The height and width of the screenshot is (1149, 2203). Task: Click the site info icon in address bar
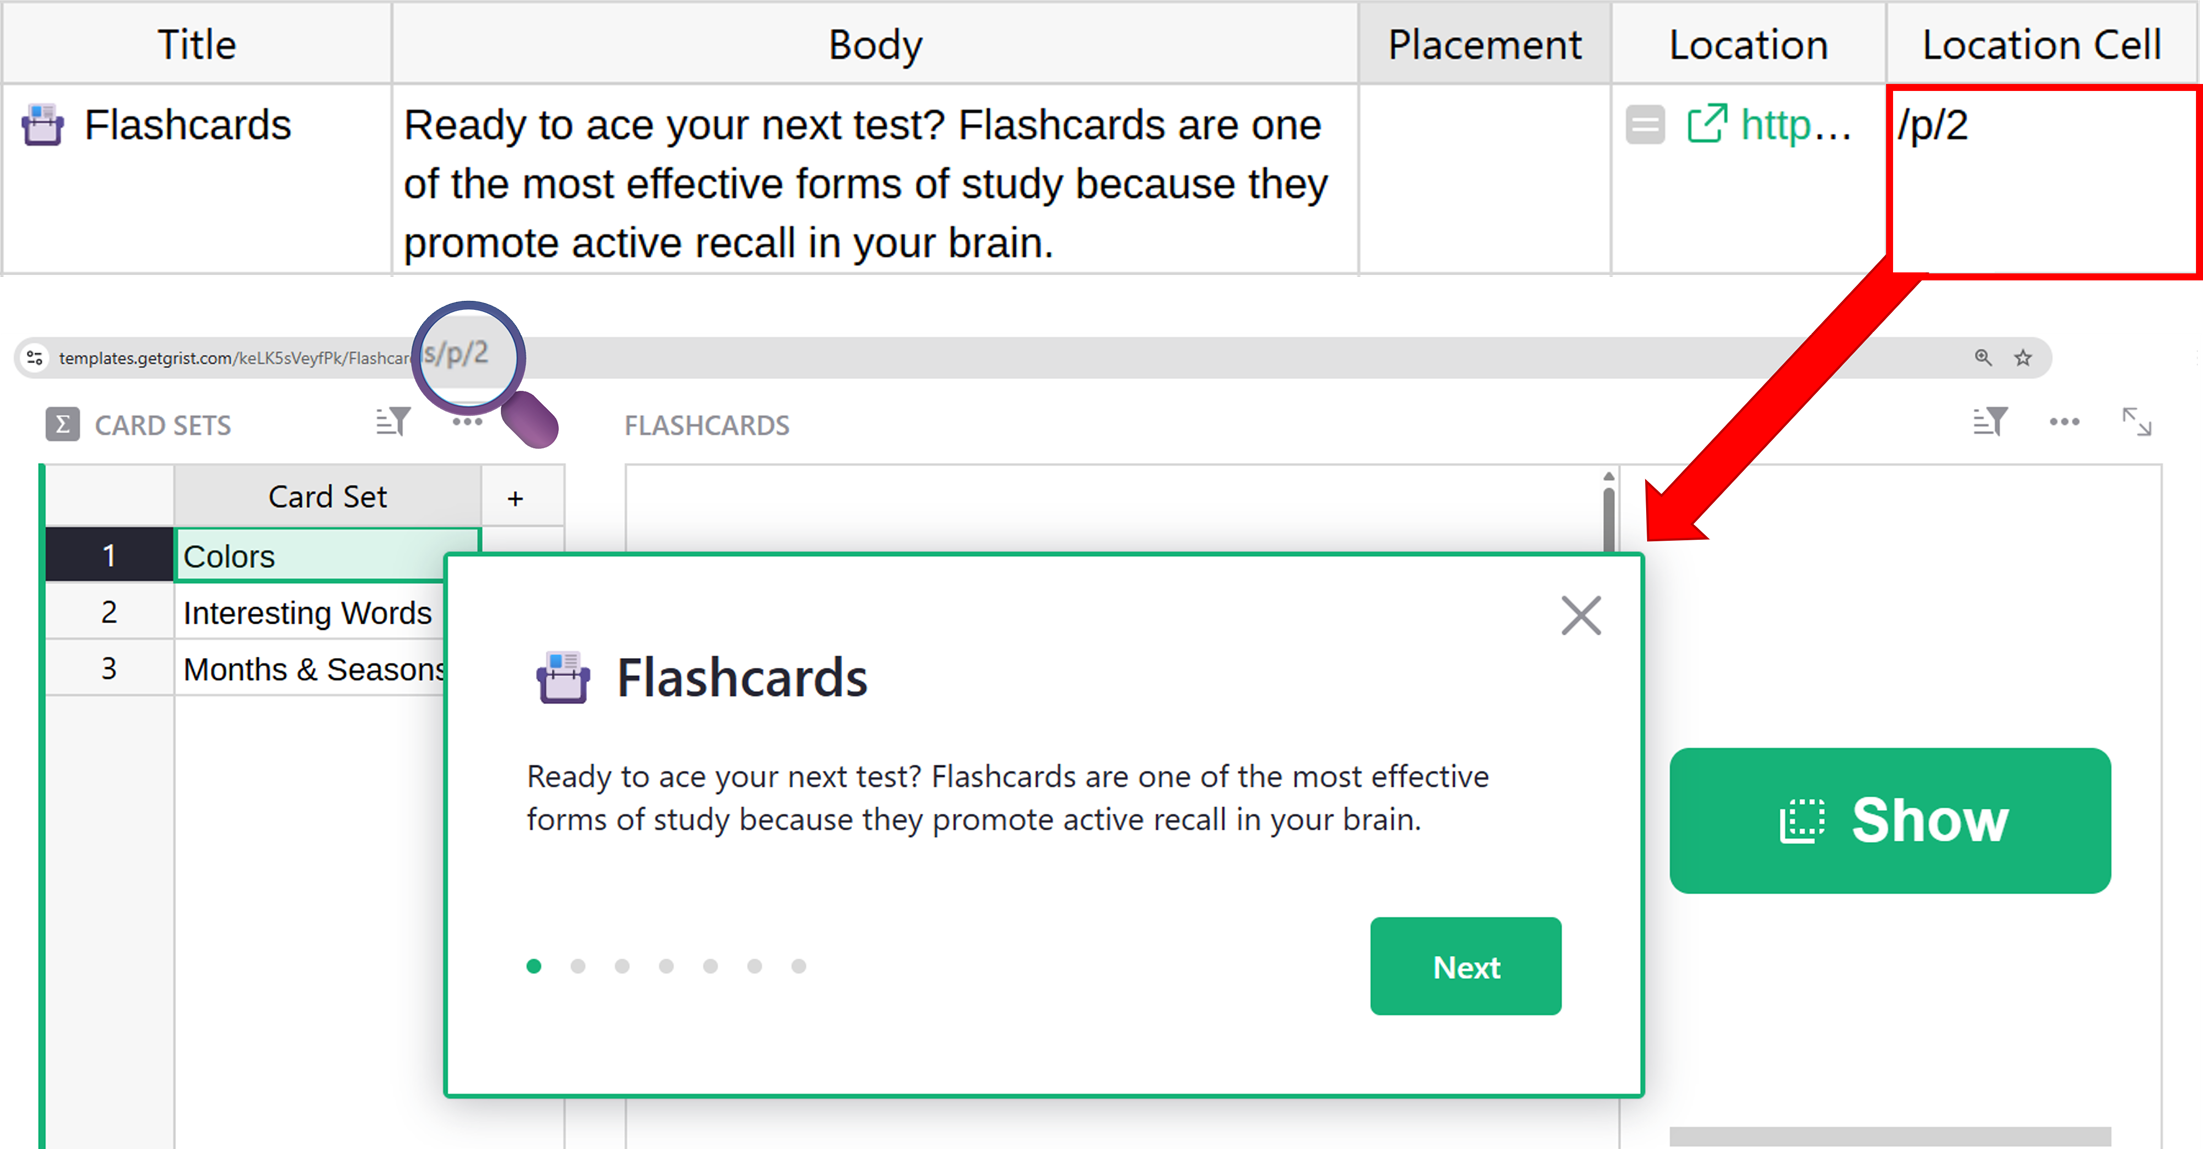click(35, 358)
